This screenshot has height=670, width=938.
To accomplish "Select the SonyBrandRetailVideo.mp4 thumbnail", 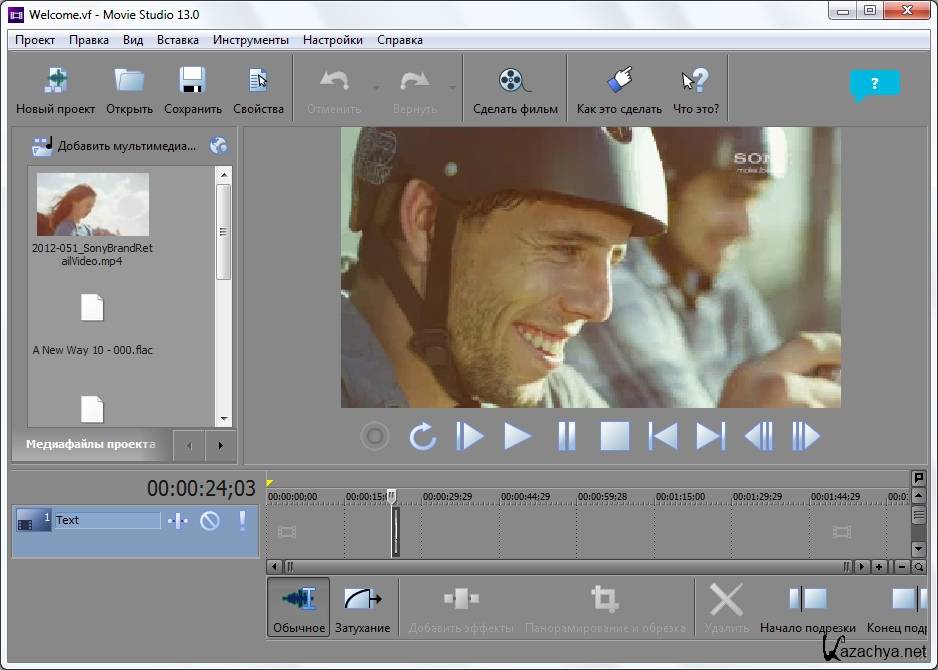I will click(x=92, y=204).
